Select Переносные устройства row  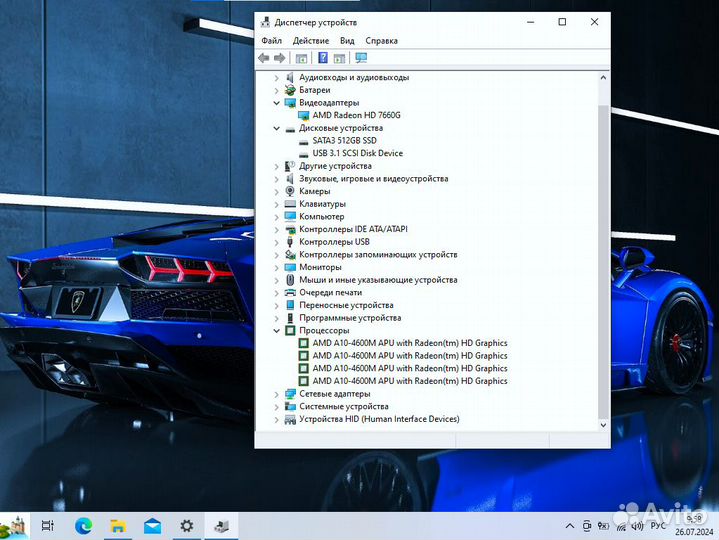point(346,305)
